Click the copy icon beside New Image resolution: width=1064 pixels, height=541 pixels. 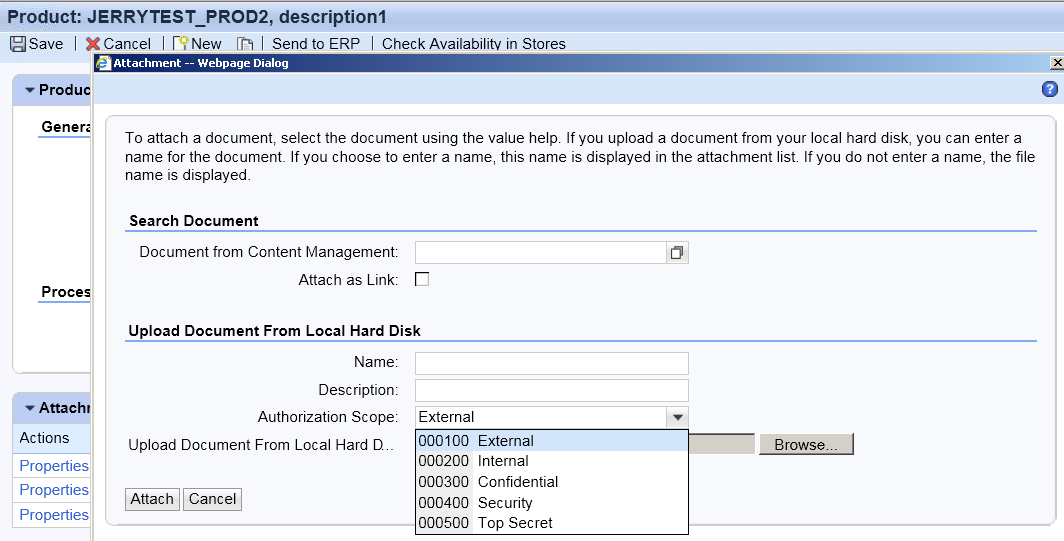[245, 44]
